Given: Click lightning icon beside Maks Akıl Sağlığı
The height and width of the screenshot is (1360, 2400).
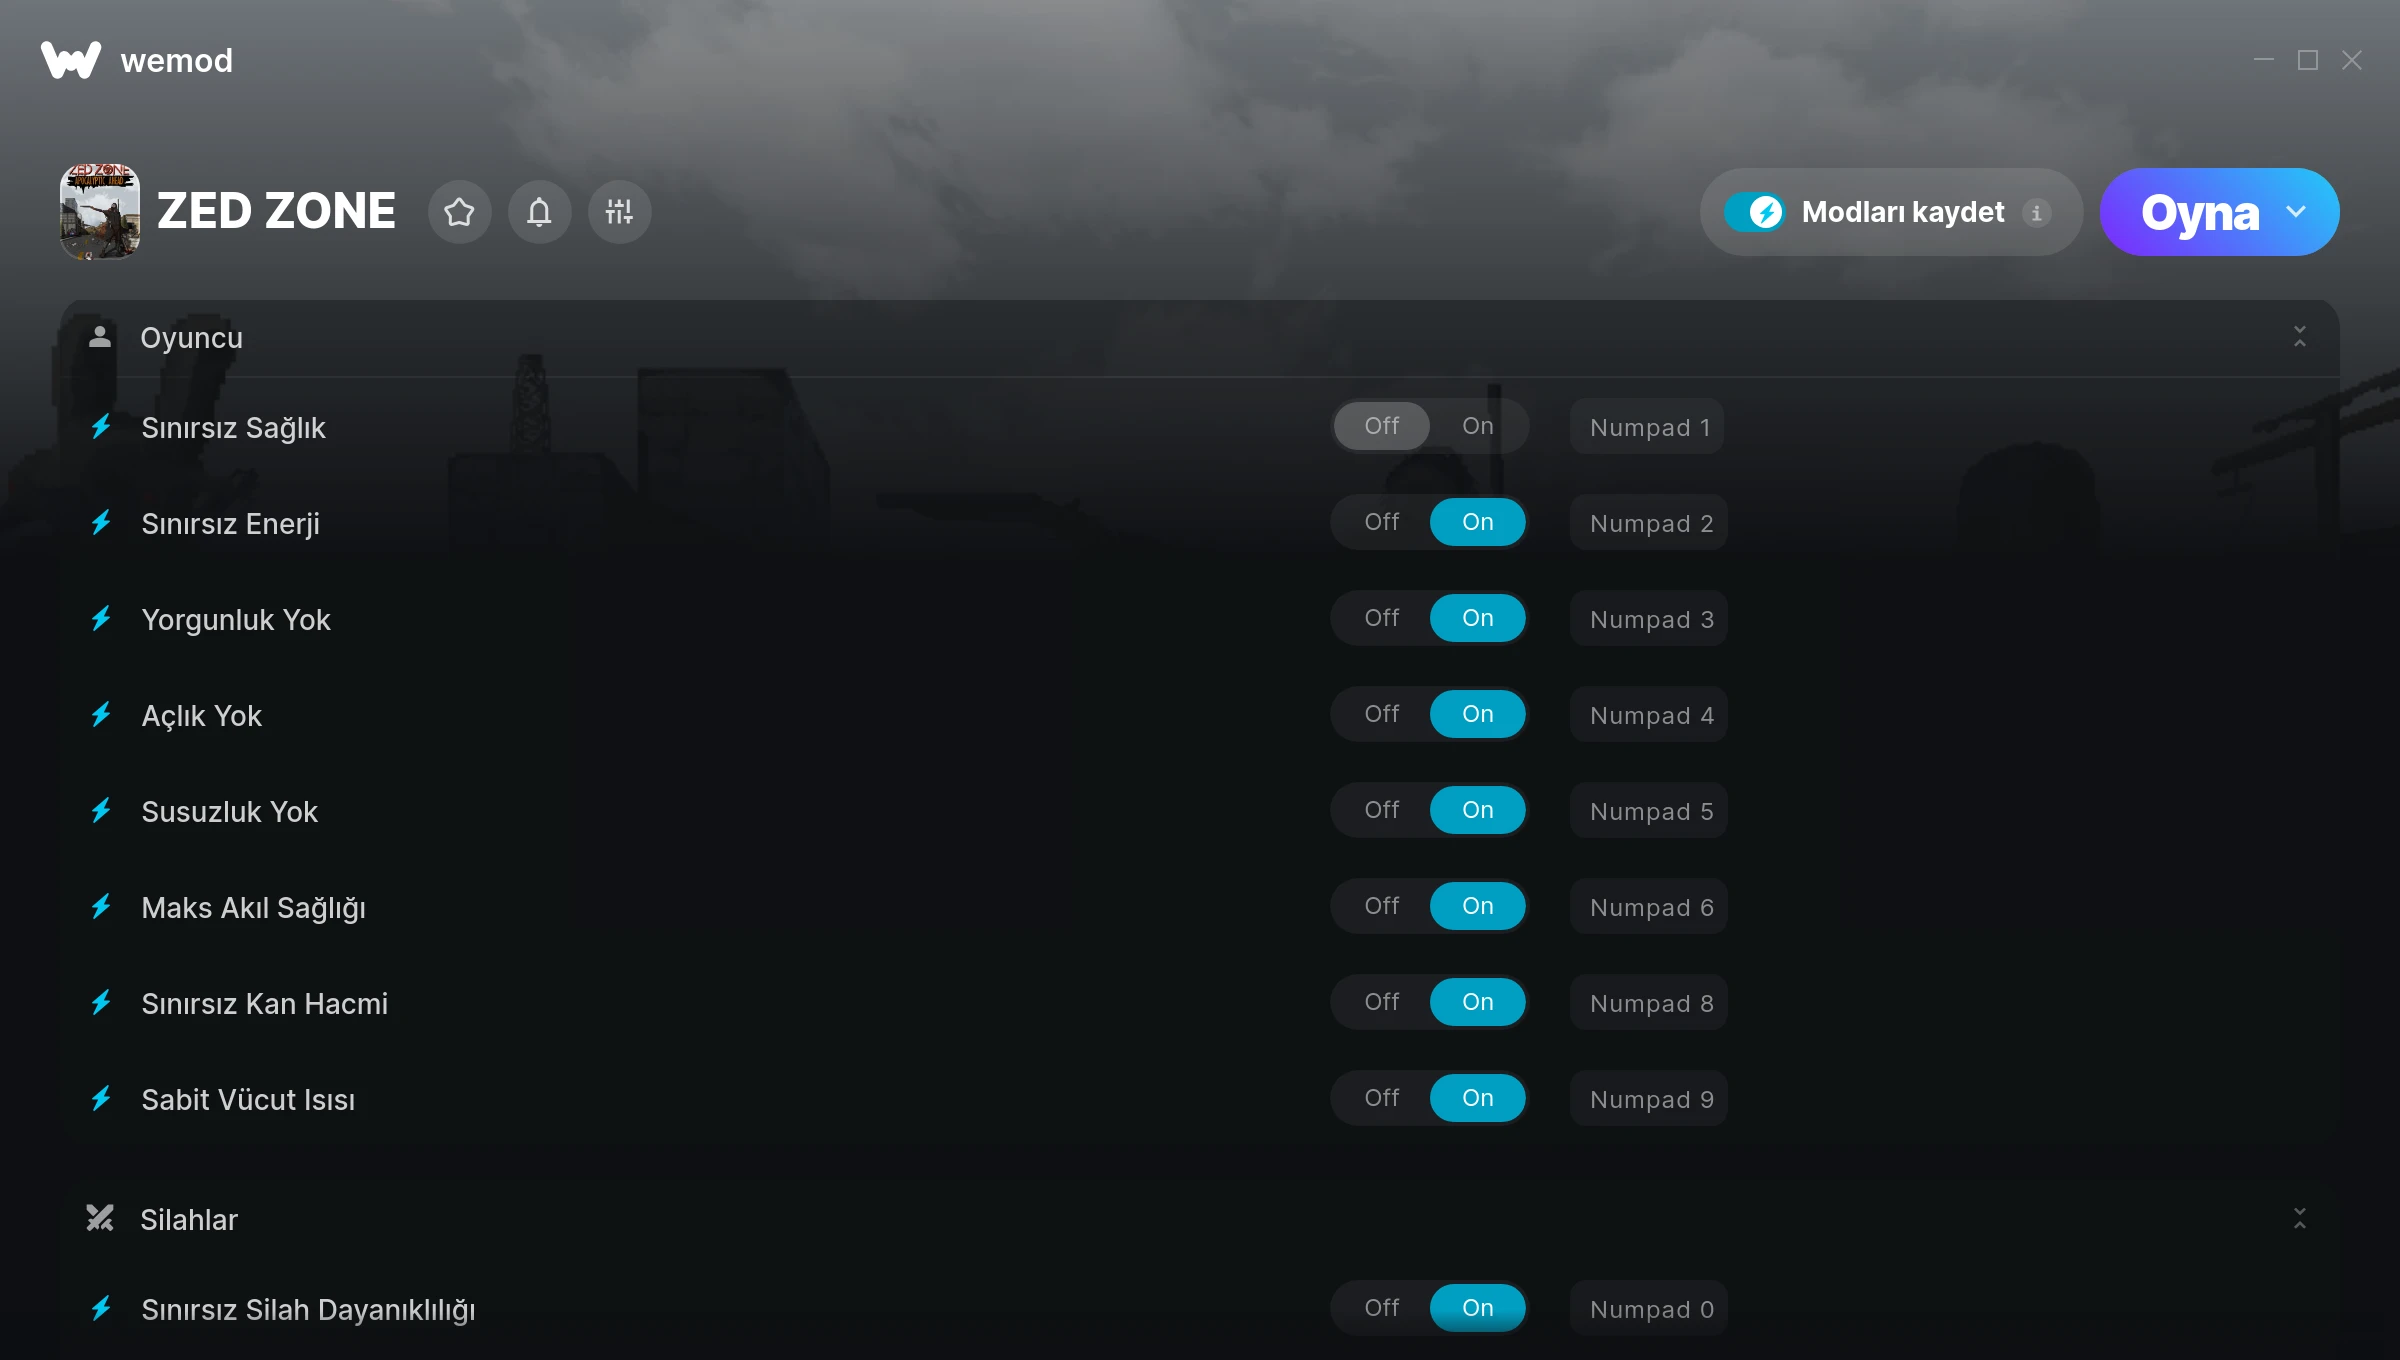Looking at the screenshot, I should [101, 907].
